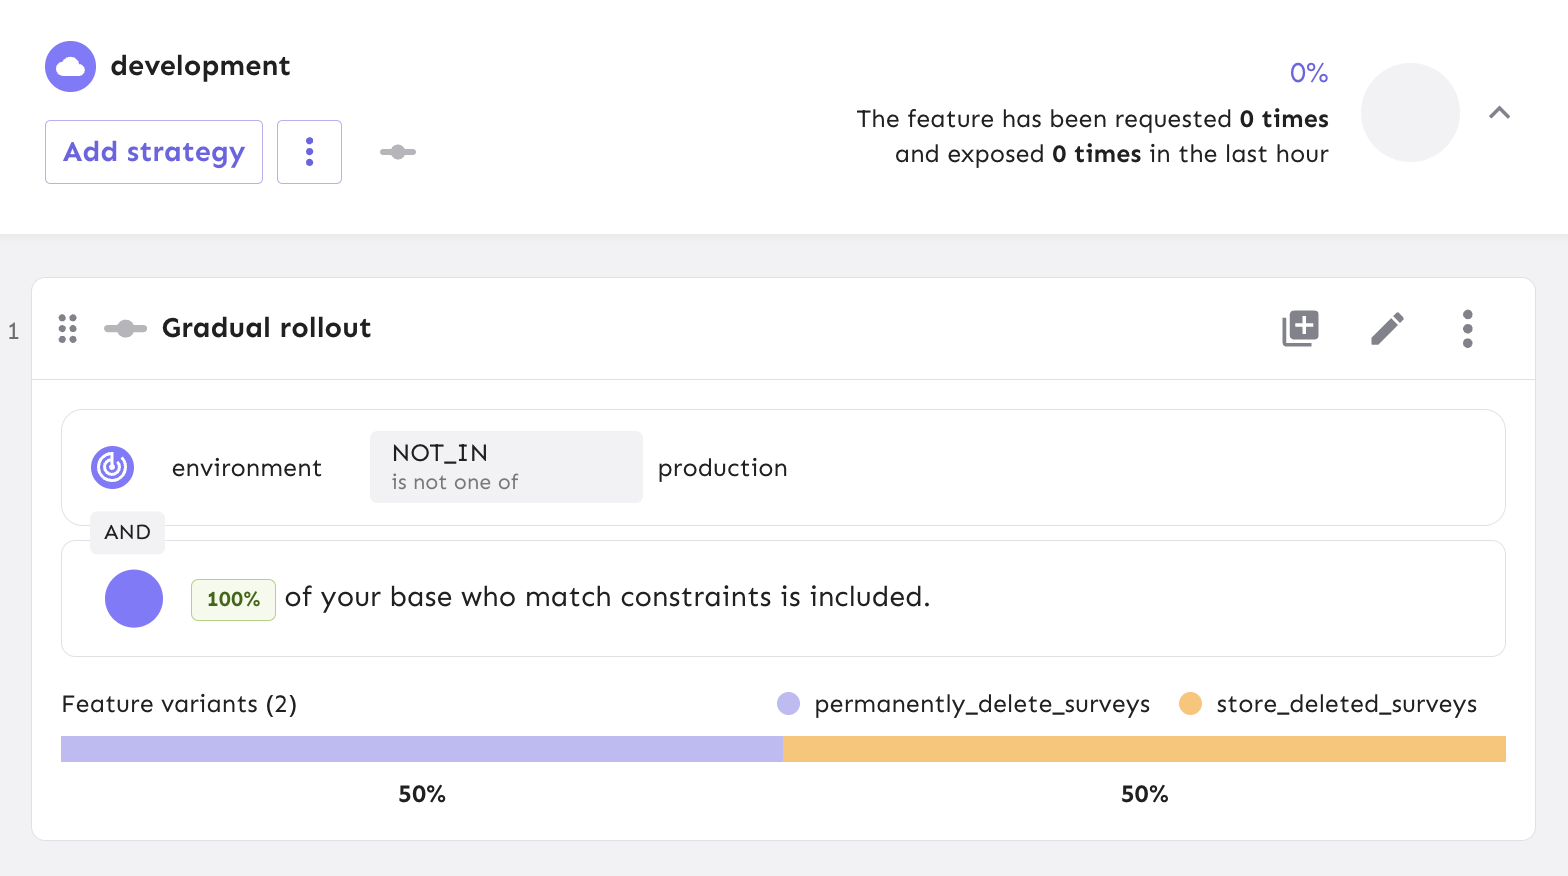Select the rollout percentage pie icon
This screenshot has height=876, width=1568.
(133, 598)
